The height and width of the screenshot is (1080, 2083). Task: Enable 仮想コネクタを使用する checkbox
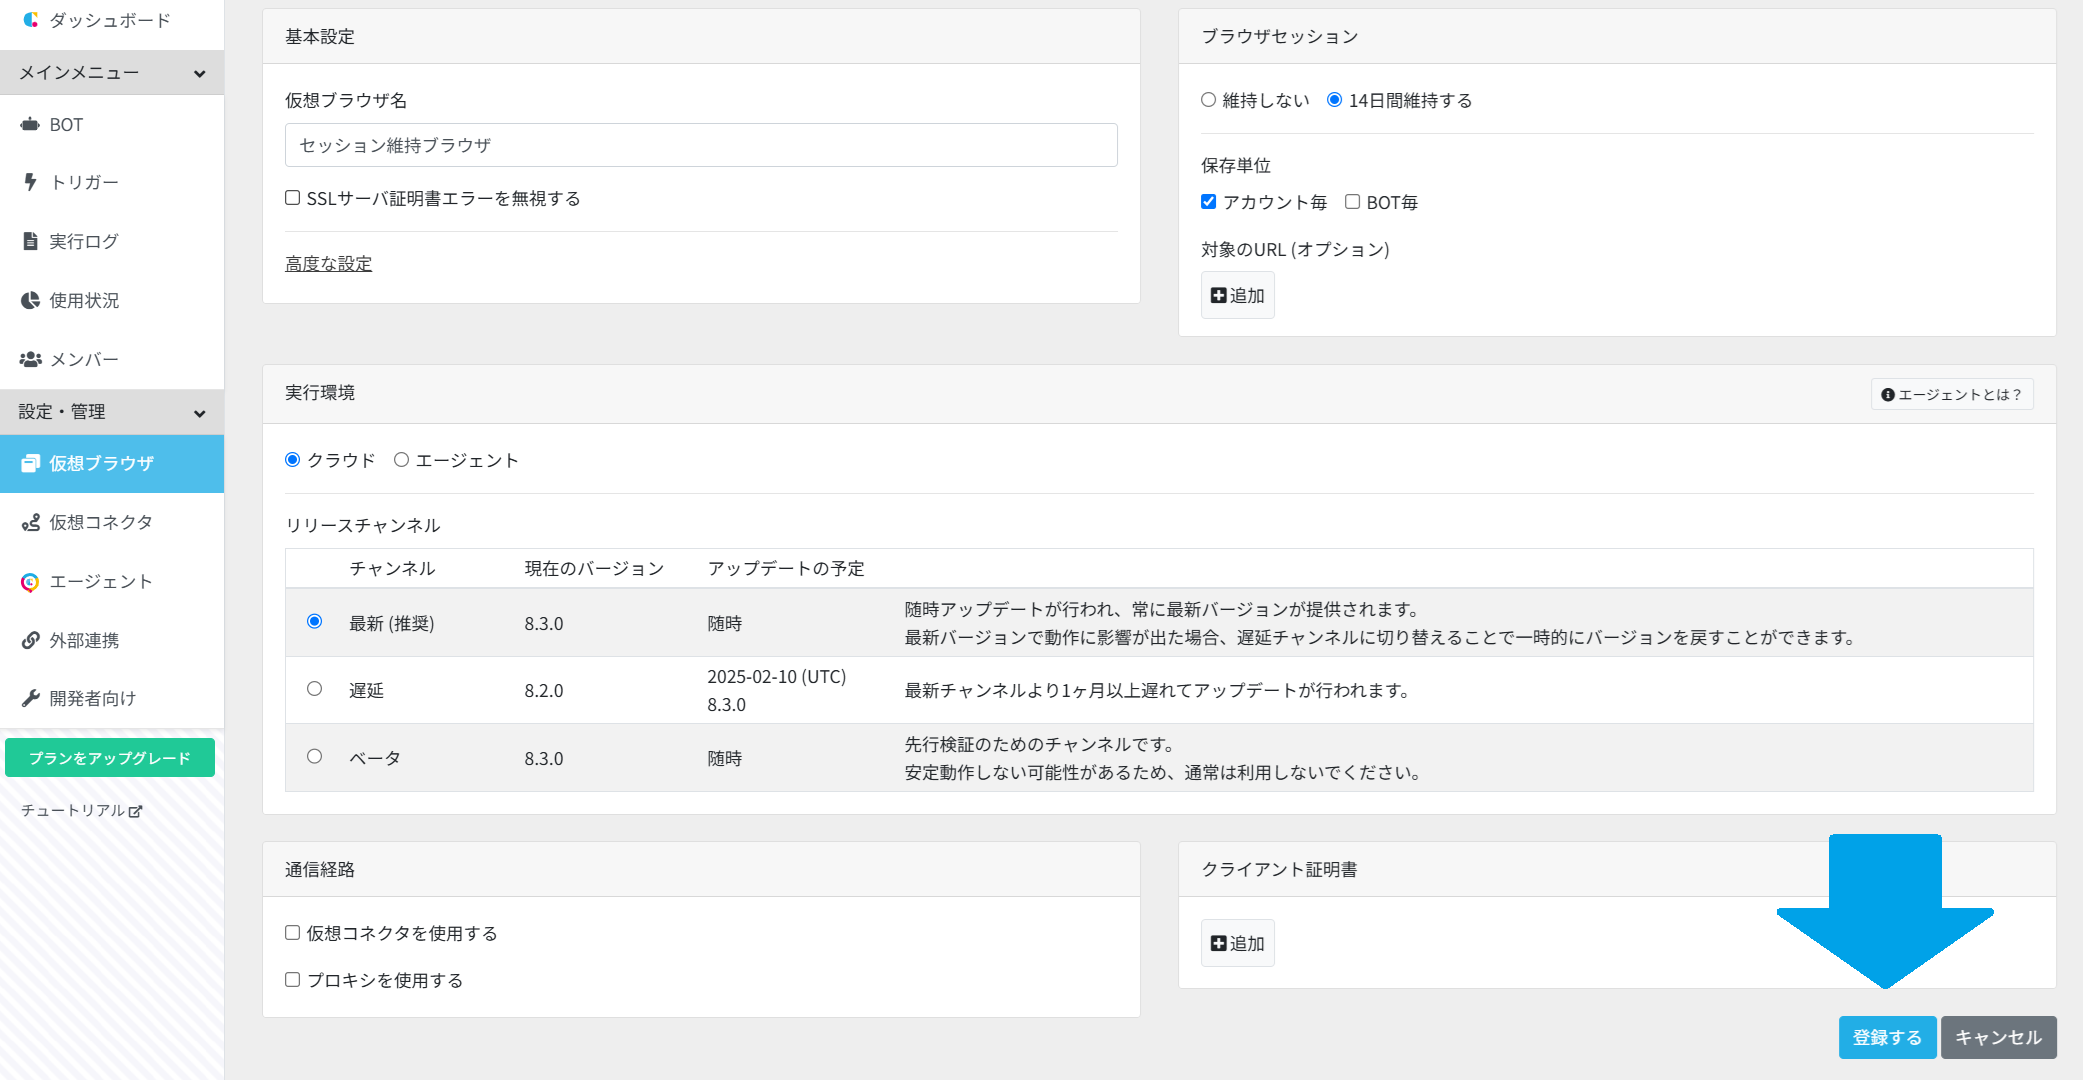tap(293, 933)
